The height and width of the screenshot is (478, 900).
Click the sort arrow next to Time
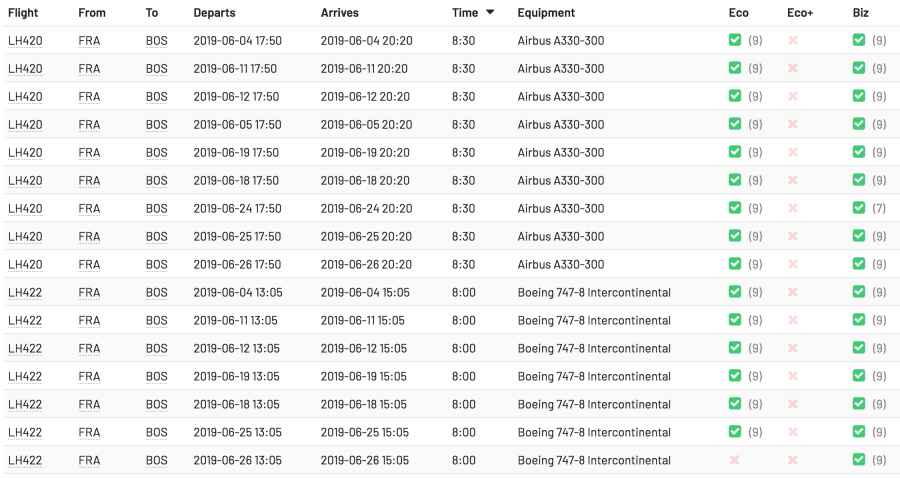[x=490, y=13]
